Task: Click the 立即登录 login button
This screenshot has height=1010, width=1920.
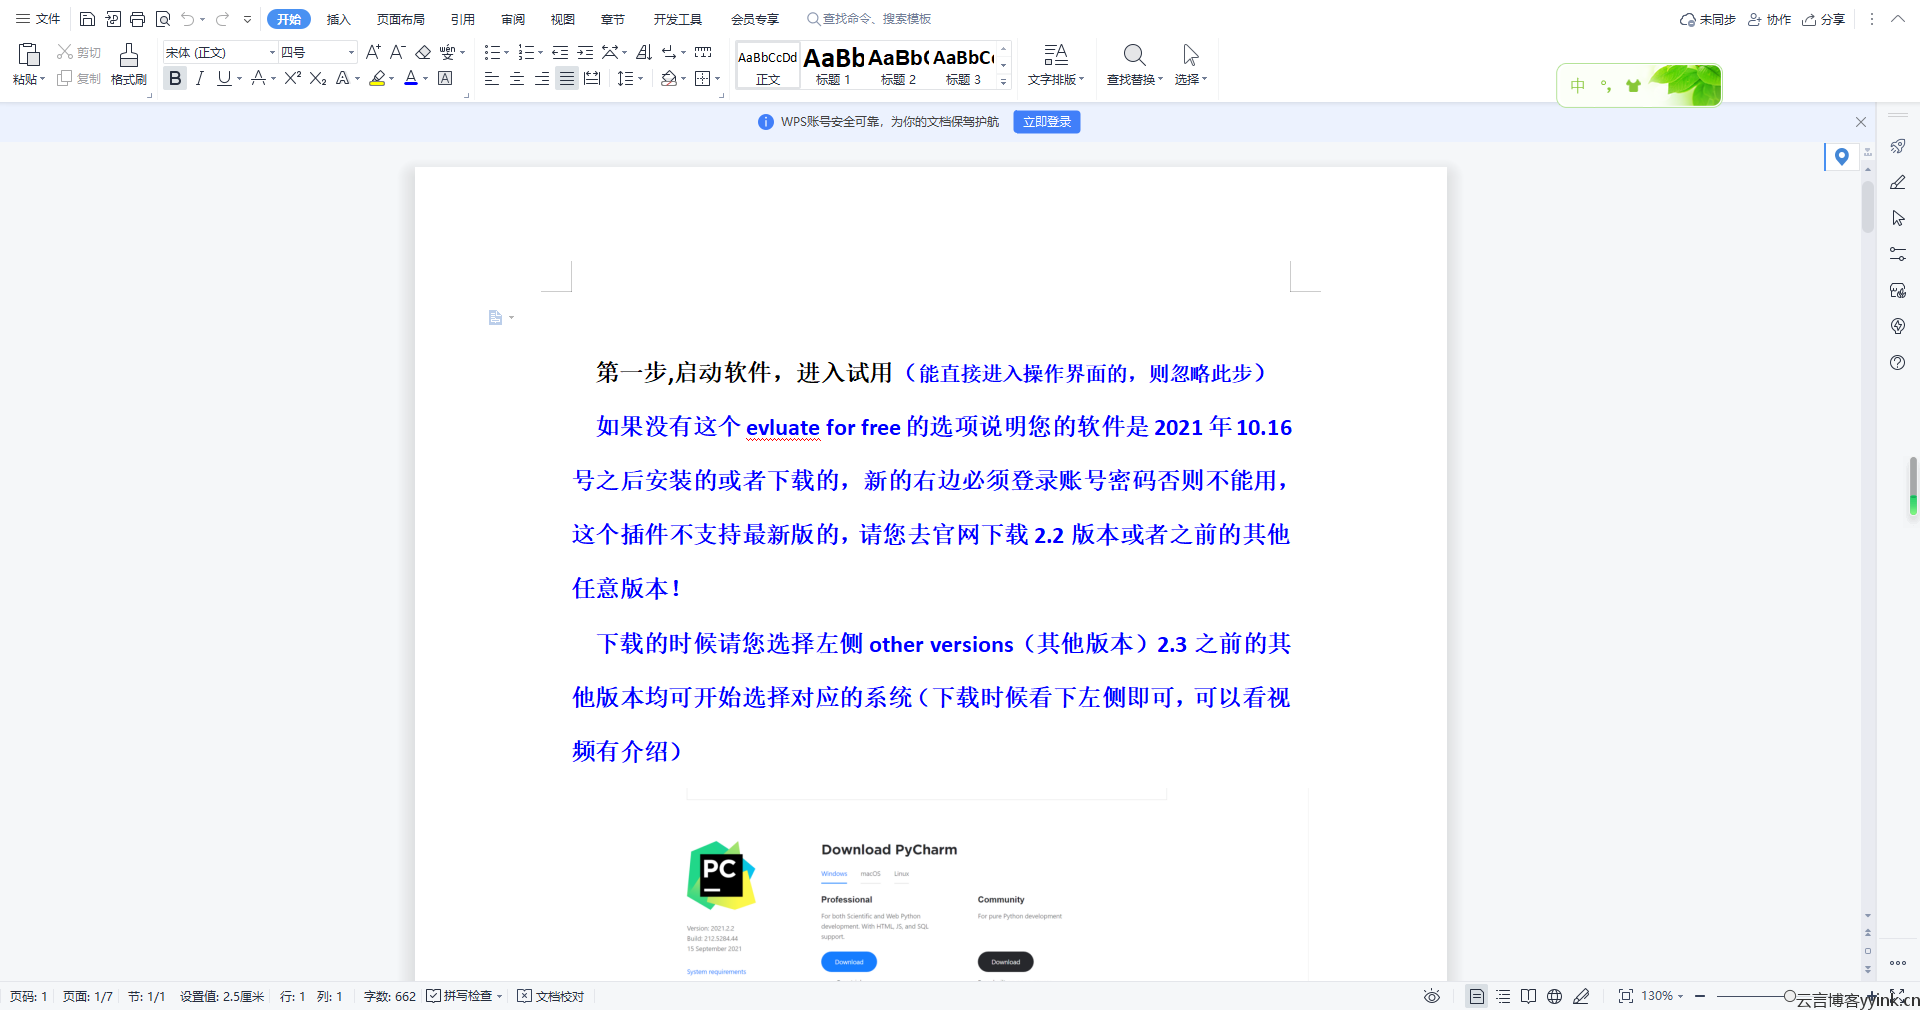Action: tap(1046, 121)
